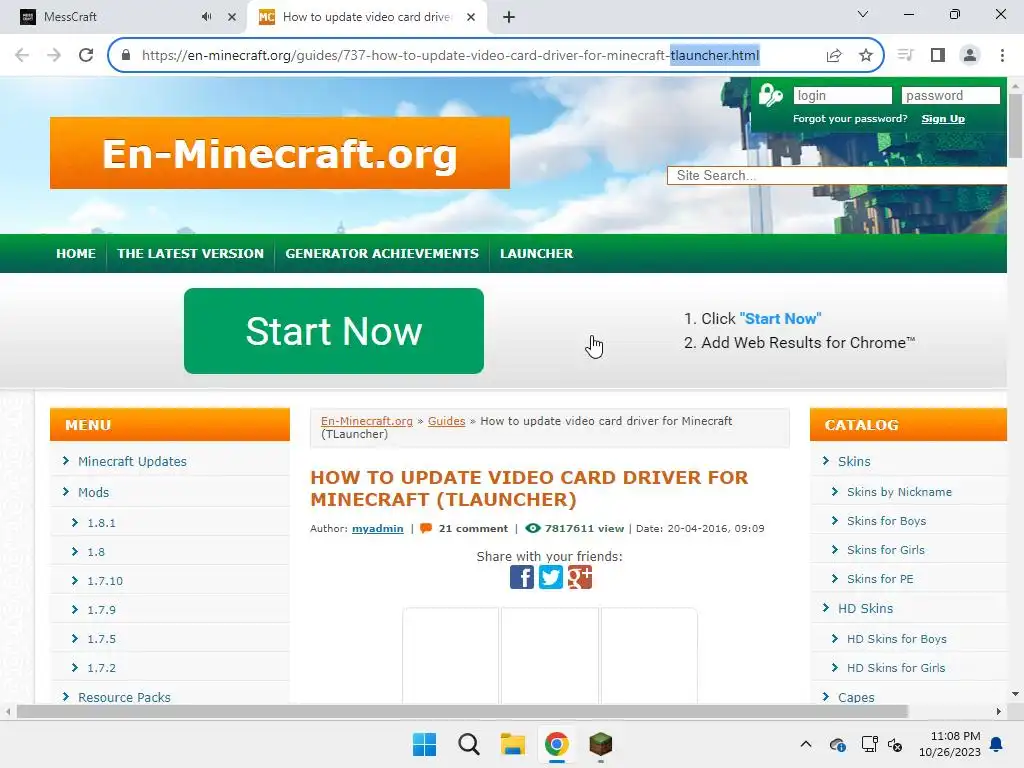
Task: Open HD Skins in the catalog
Action: coord(865,608)
